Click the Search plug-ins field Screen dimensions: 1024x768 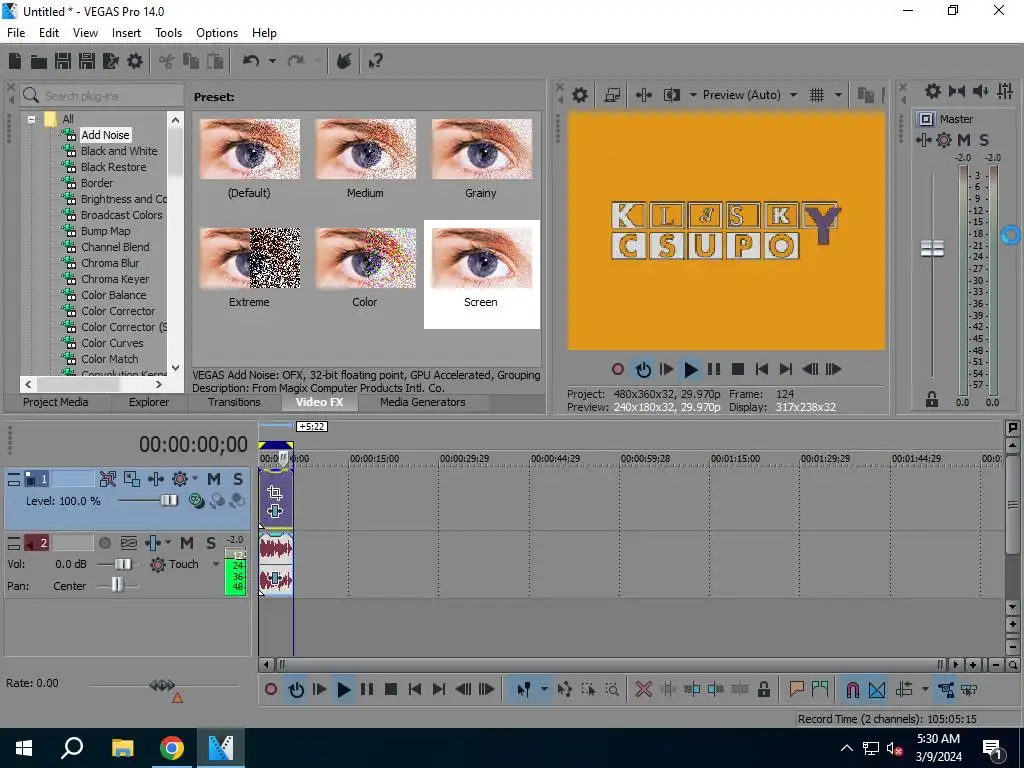(x=101, y=96)
